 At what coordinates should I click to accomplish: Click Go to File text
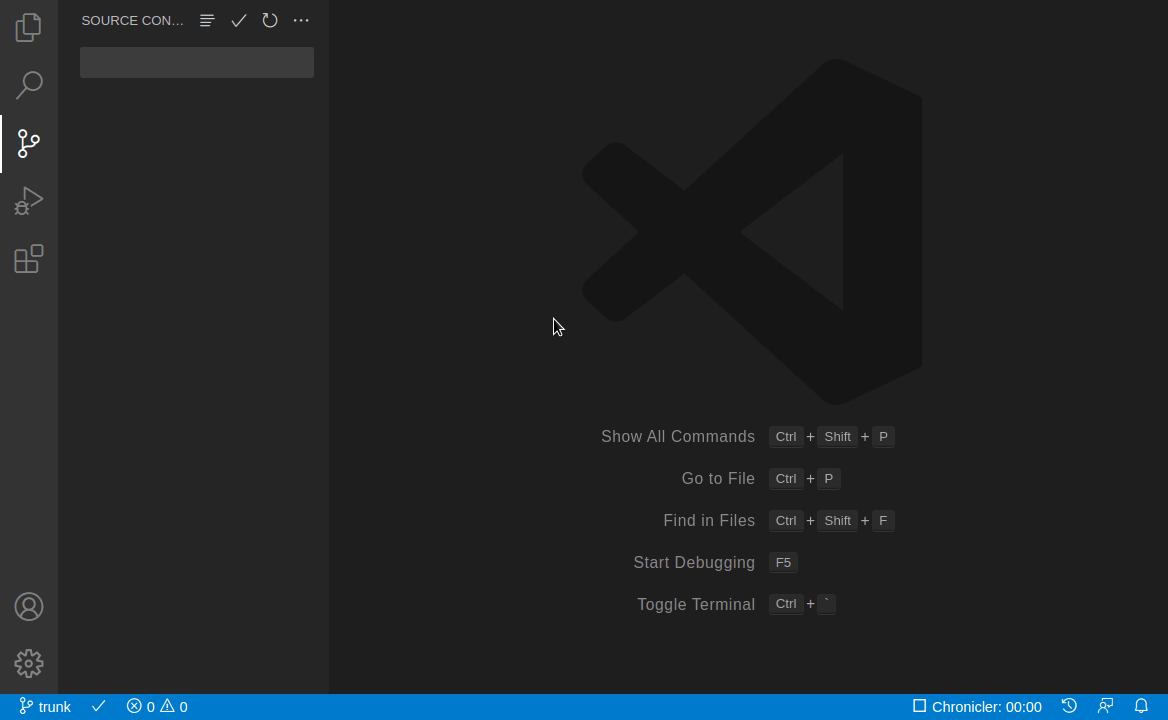point(718,479)
